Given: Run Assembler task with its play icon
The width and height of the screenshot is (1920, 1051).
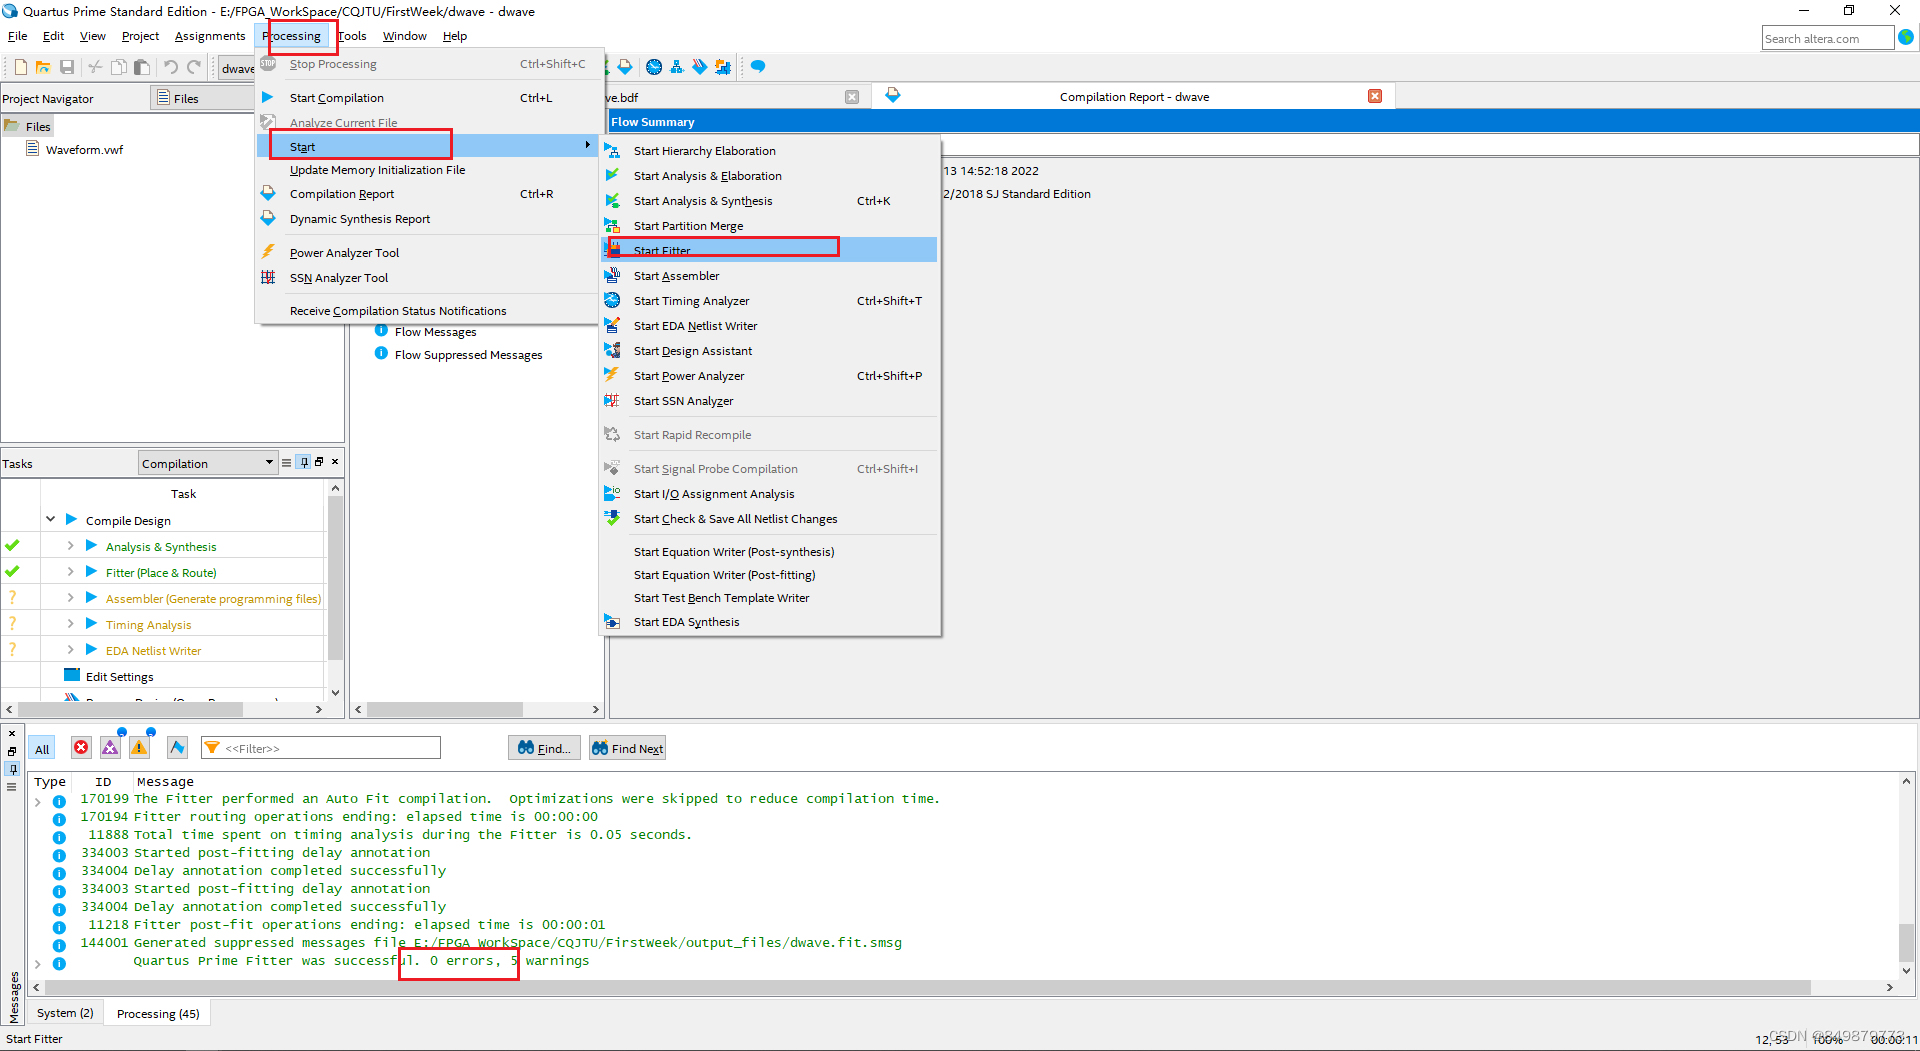Looking at the screenshot, I should point(91,598).
